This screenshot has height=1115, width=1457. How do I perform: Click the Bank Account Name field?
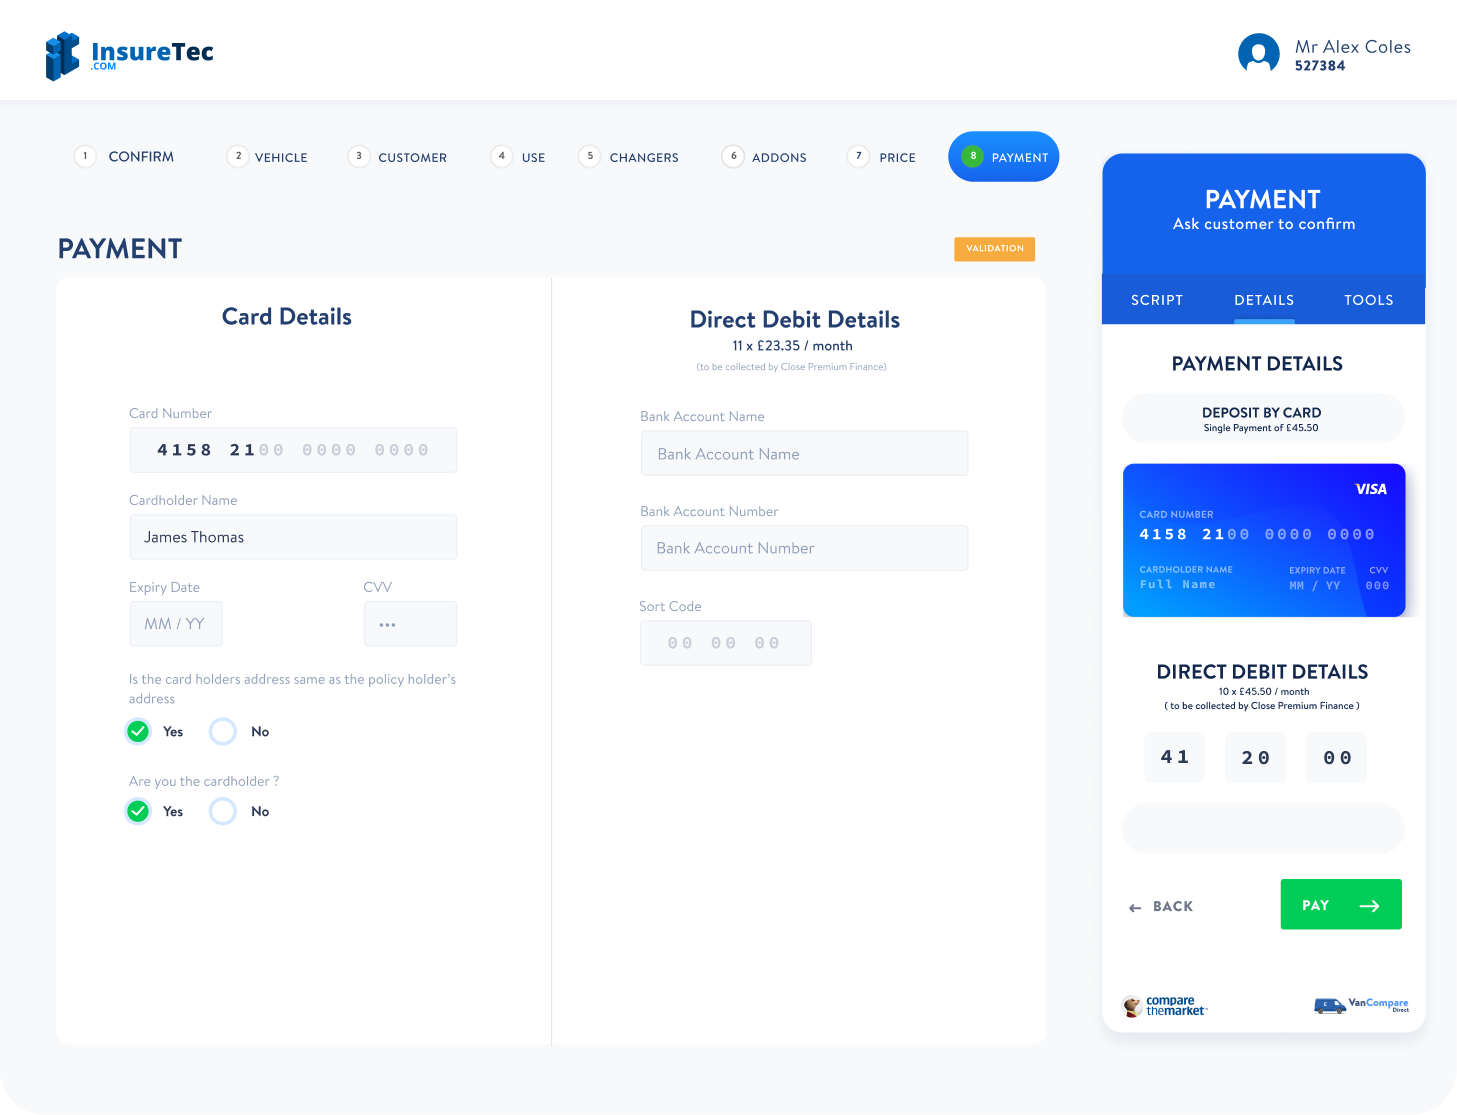(x=804, y=453)
